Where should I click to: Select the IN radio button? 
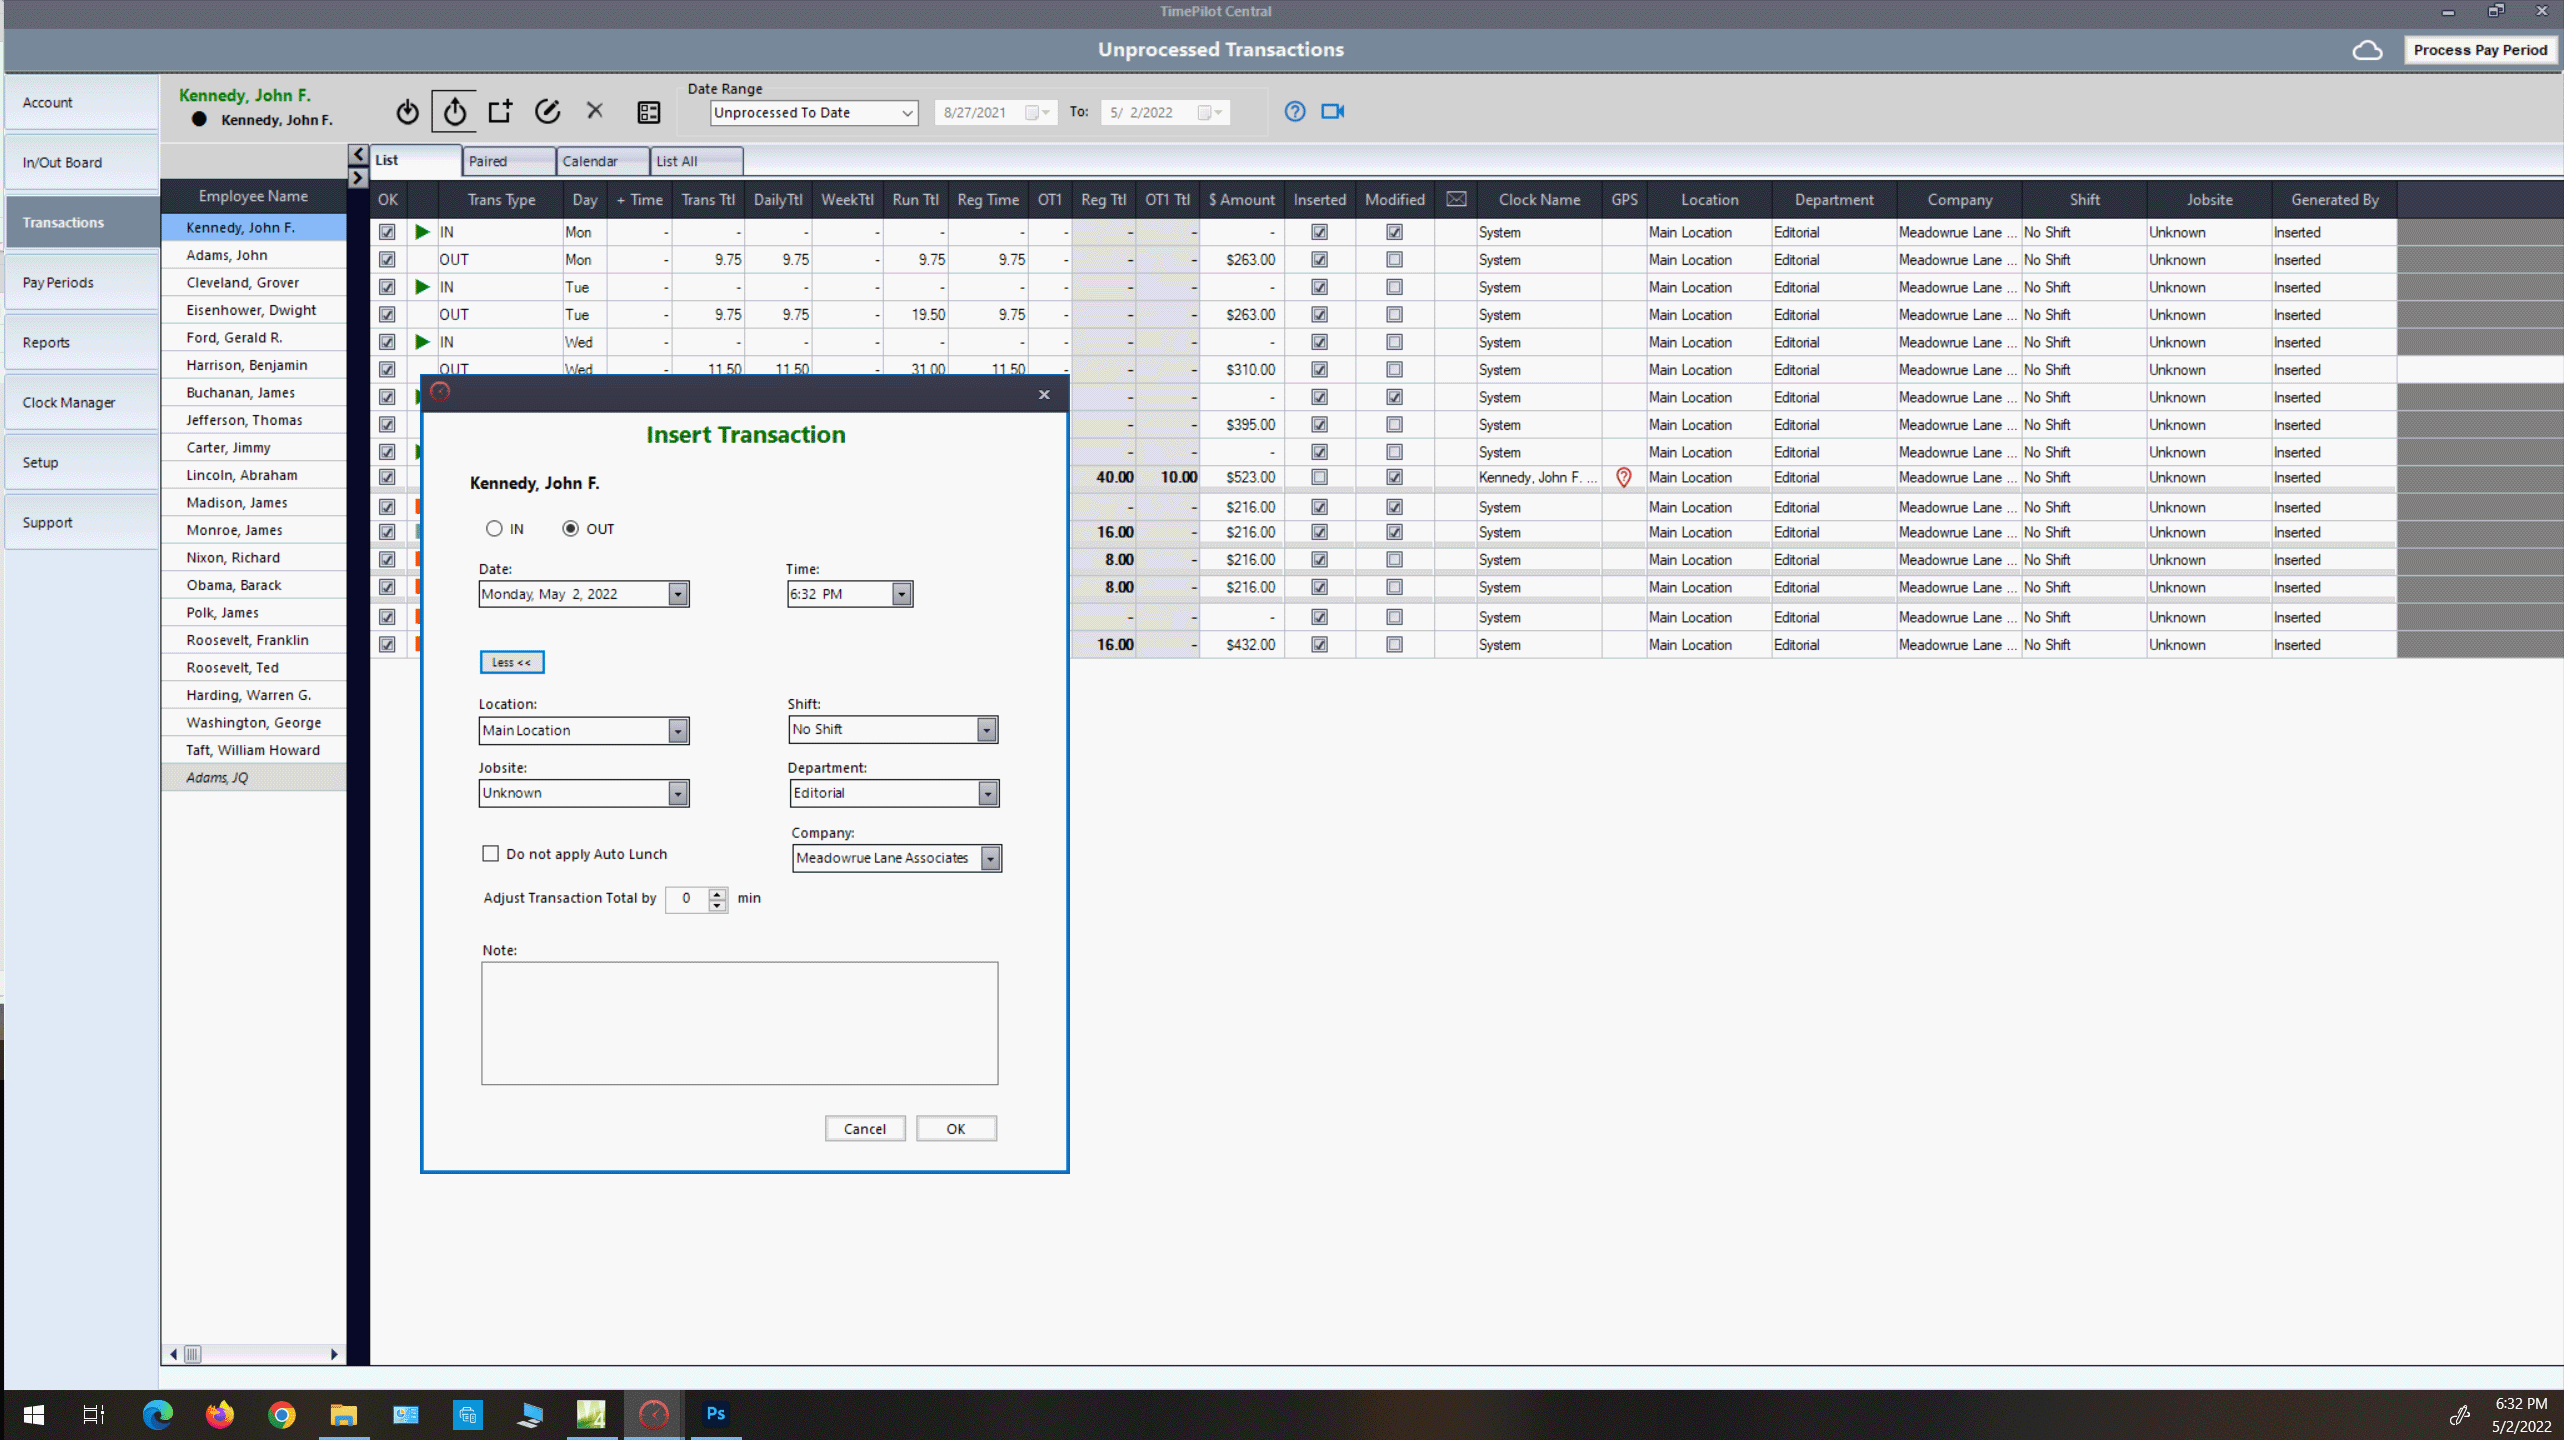[x=494, y=529]
